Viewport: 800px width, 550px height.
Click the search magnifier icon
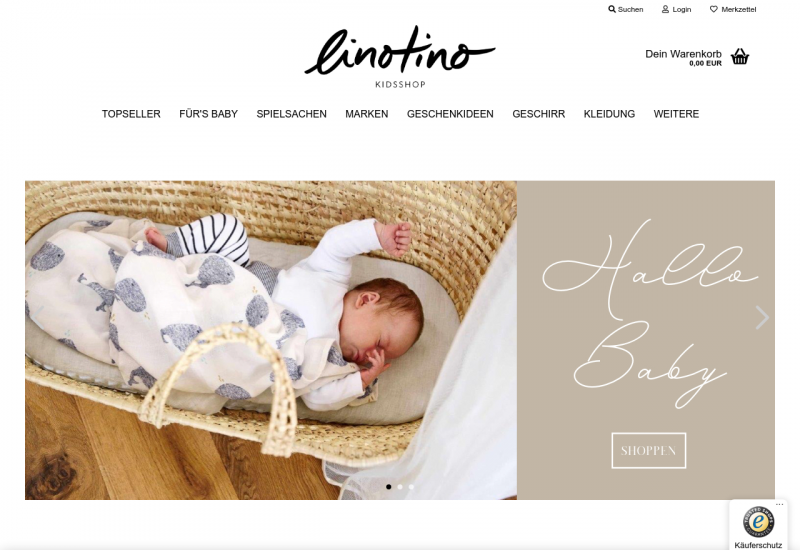612,9
